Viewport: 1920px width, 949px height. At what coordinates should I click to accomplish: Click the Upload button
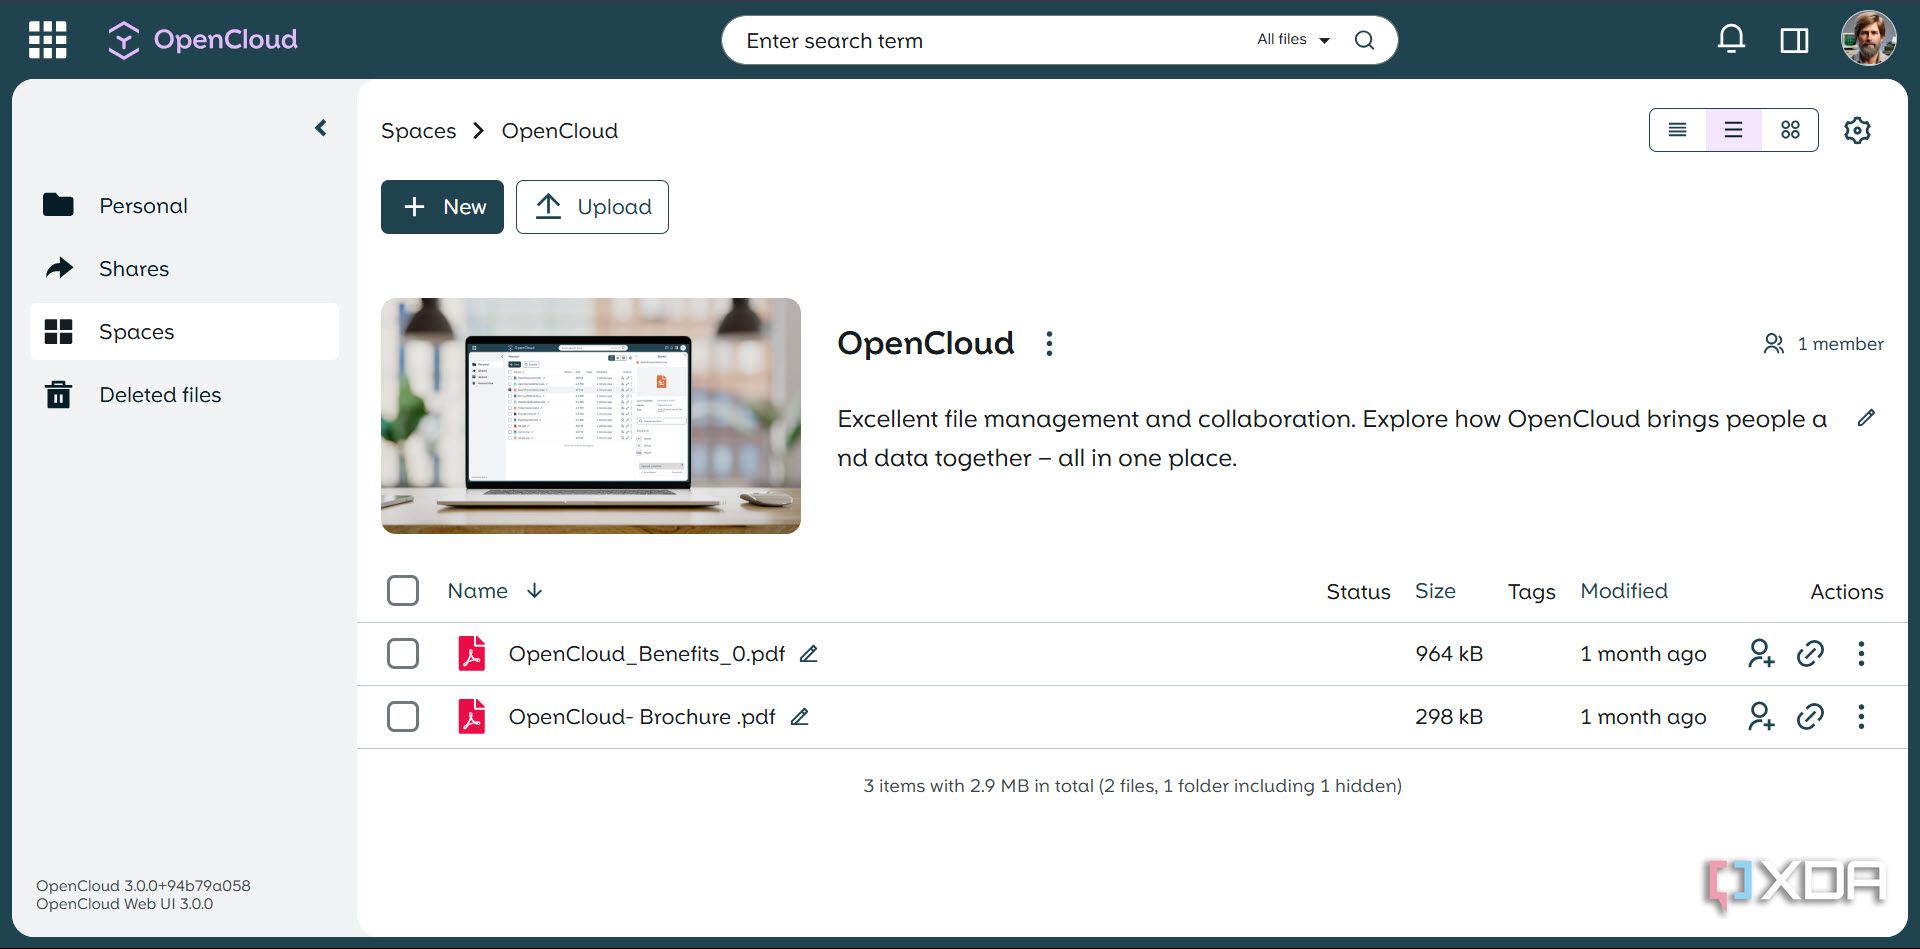pyautogui.click(x=592, y=207)
